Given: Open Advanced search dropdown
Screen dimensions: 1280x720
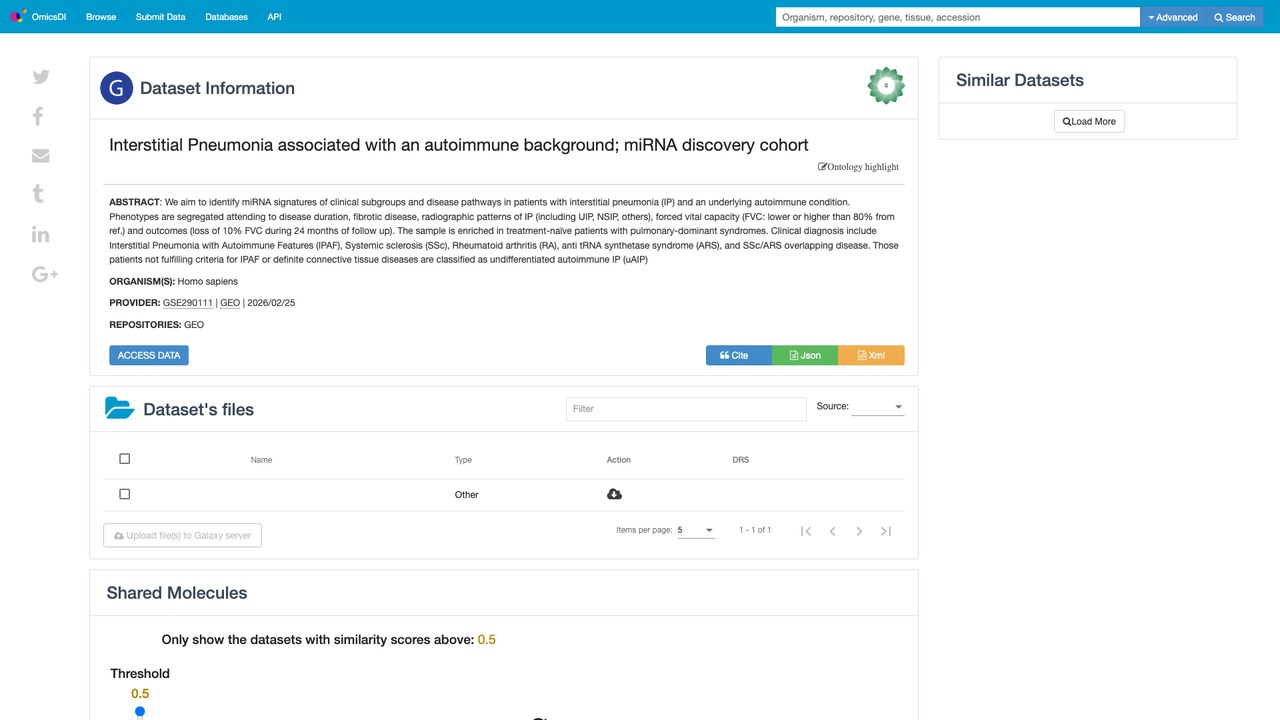Looking at the screenshot, I should [x=1173, y=17].
